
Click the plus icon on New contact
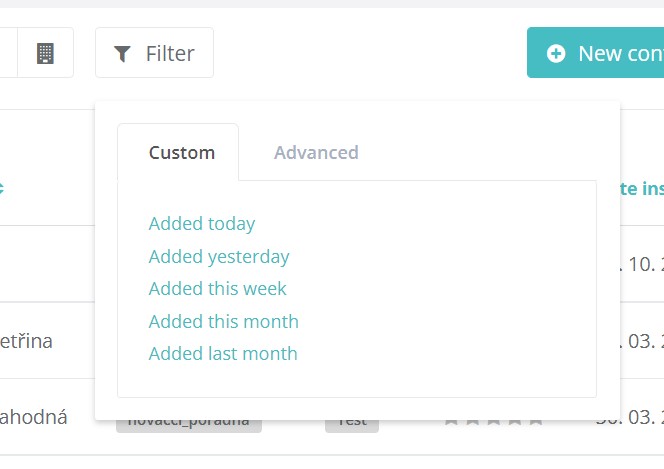coord(556,54)
